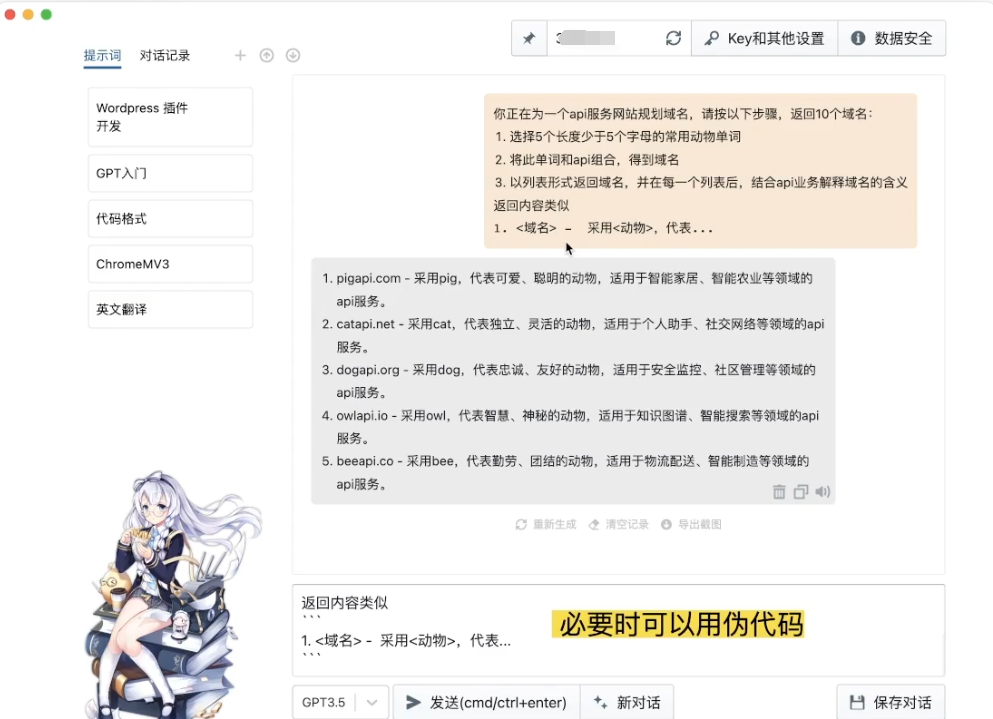
Task: Select the 提示词 tab
Action: 102,56
